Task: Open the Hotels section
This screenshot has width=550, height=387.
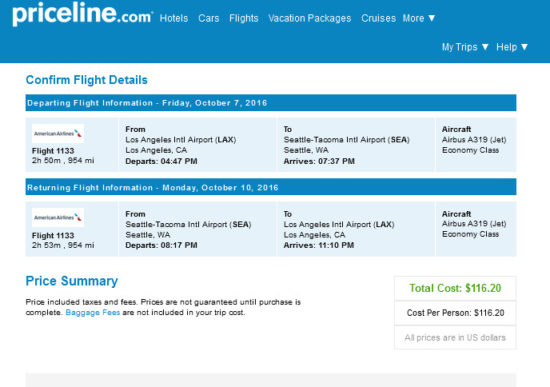Action: pyautogui.click(x=174, y=18)
